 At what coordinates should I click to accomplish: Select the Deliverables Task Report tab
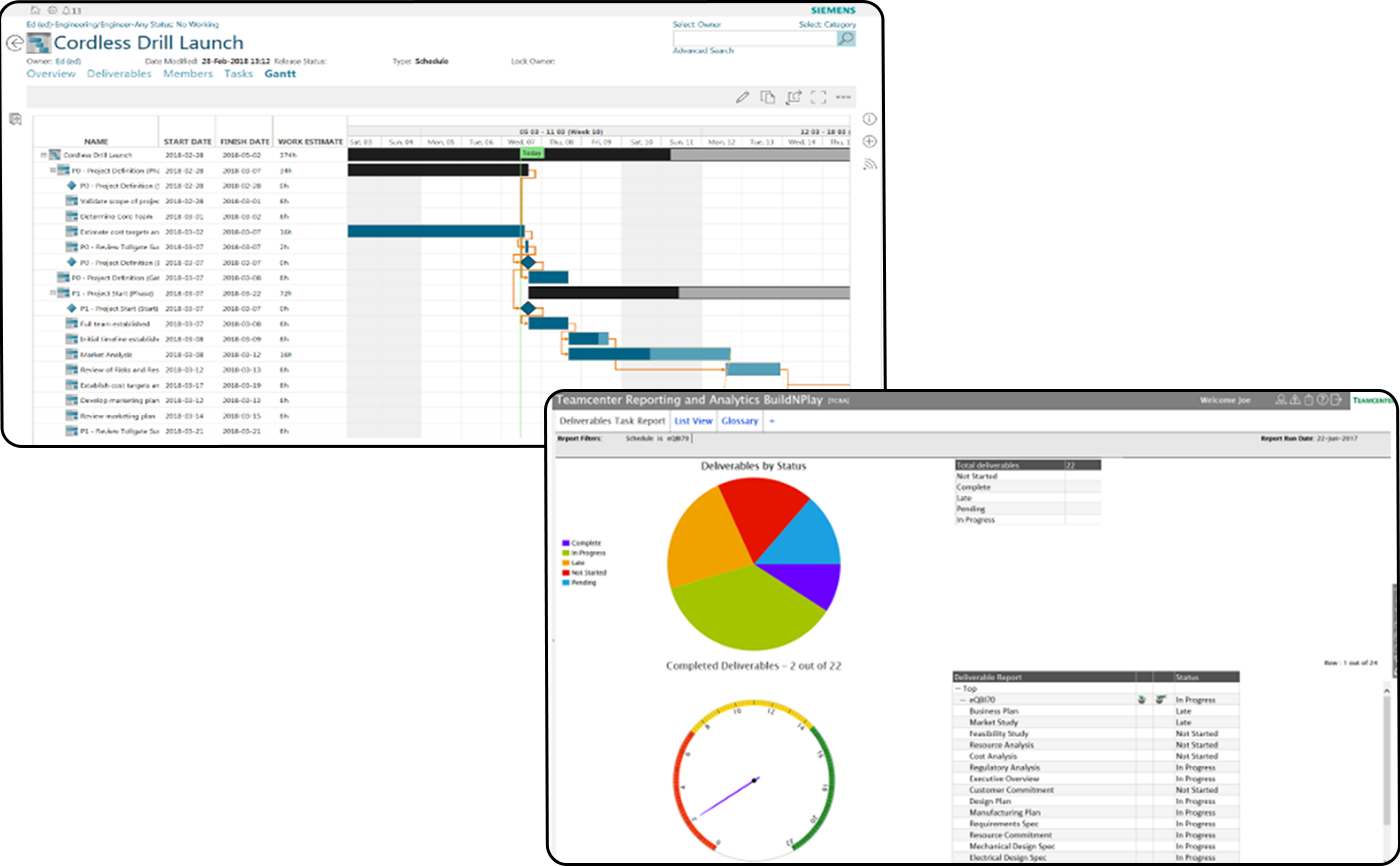(612, 421)
